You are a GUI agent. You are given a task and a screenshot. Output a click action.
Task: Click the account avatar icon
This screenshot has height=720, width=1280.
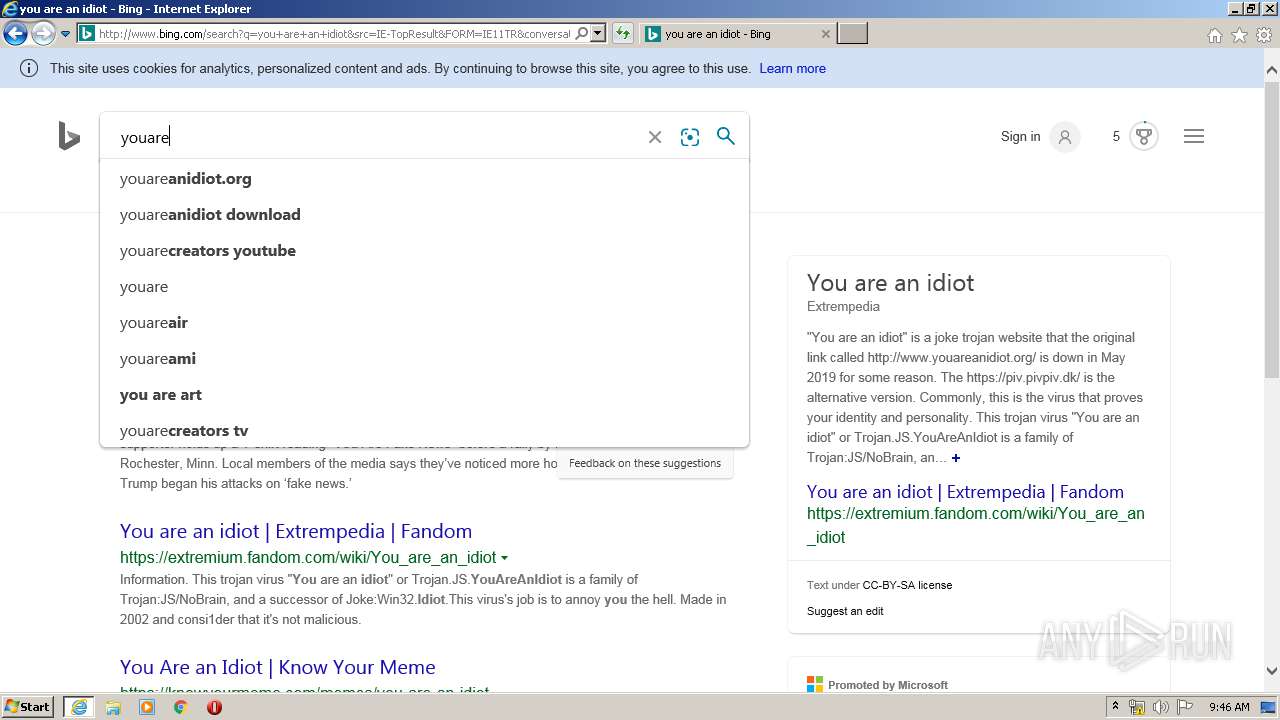point(1065,137)
